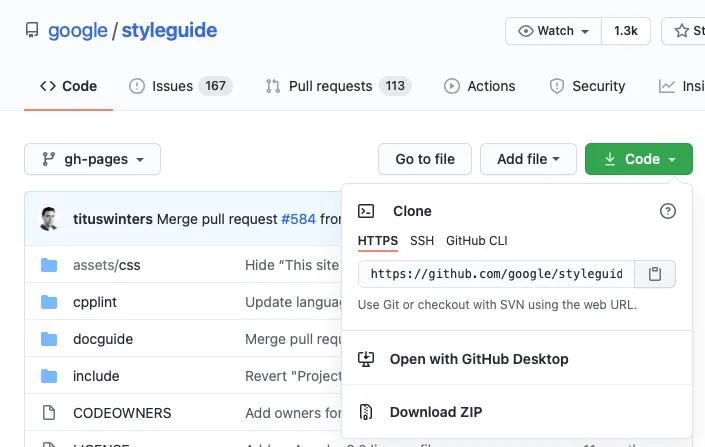Click the green Code button
This screenshot has height=447, width=705.
click(639, 159)
